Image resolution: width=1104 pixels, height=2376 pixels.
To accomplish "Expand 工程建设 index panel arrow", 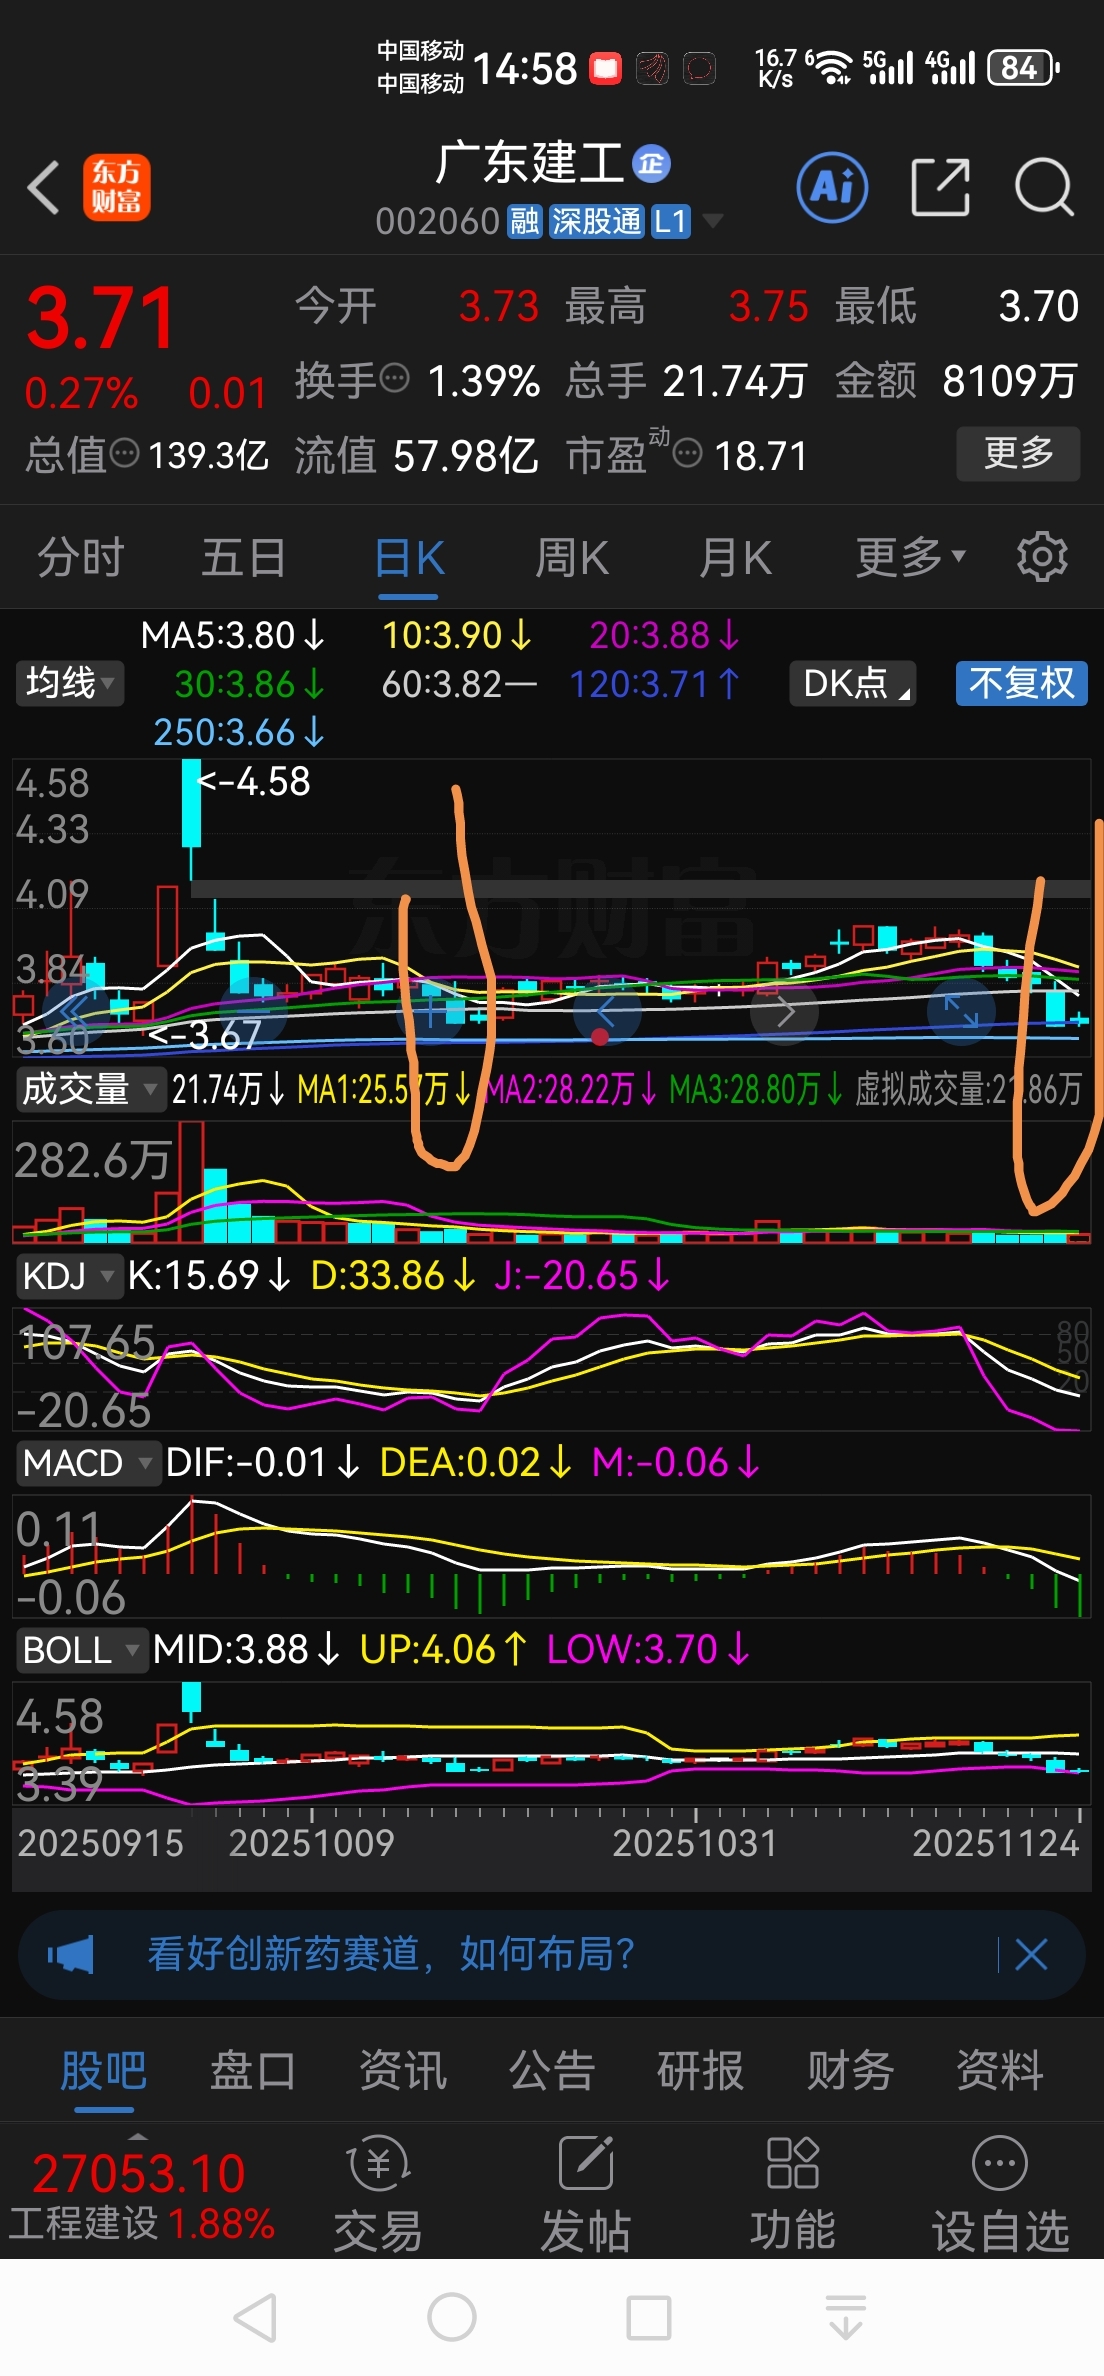I will pos(138,2137).
